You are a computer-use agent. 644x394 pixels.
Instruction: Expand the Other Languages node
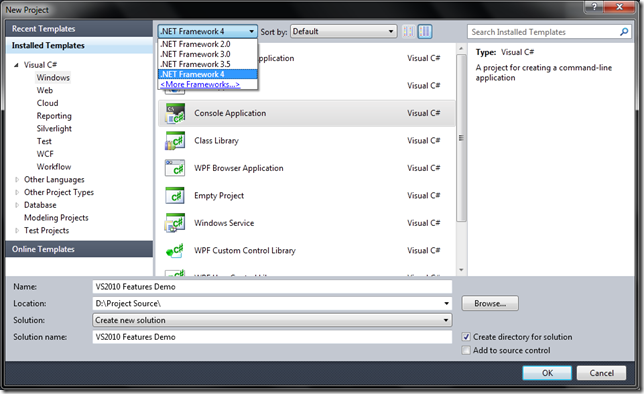click(16, 180)
